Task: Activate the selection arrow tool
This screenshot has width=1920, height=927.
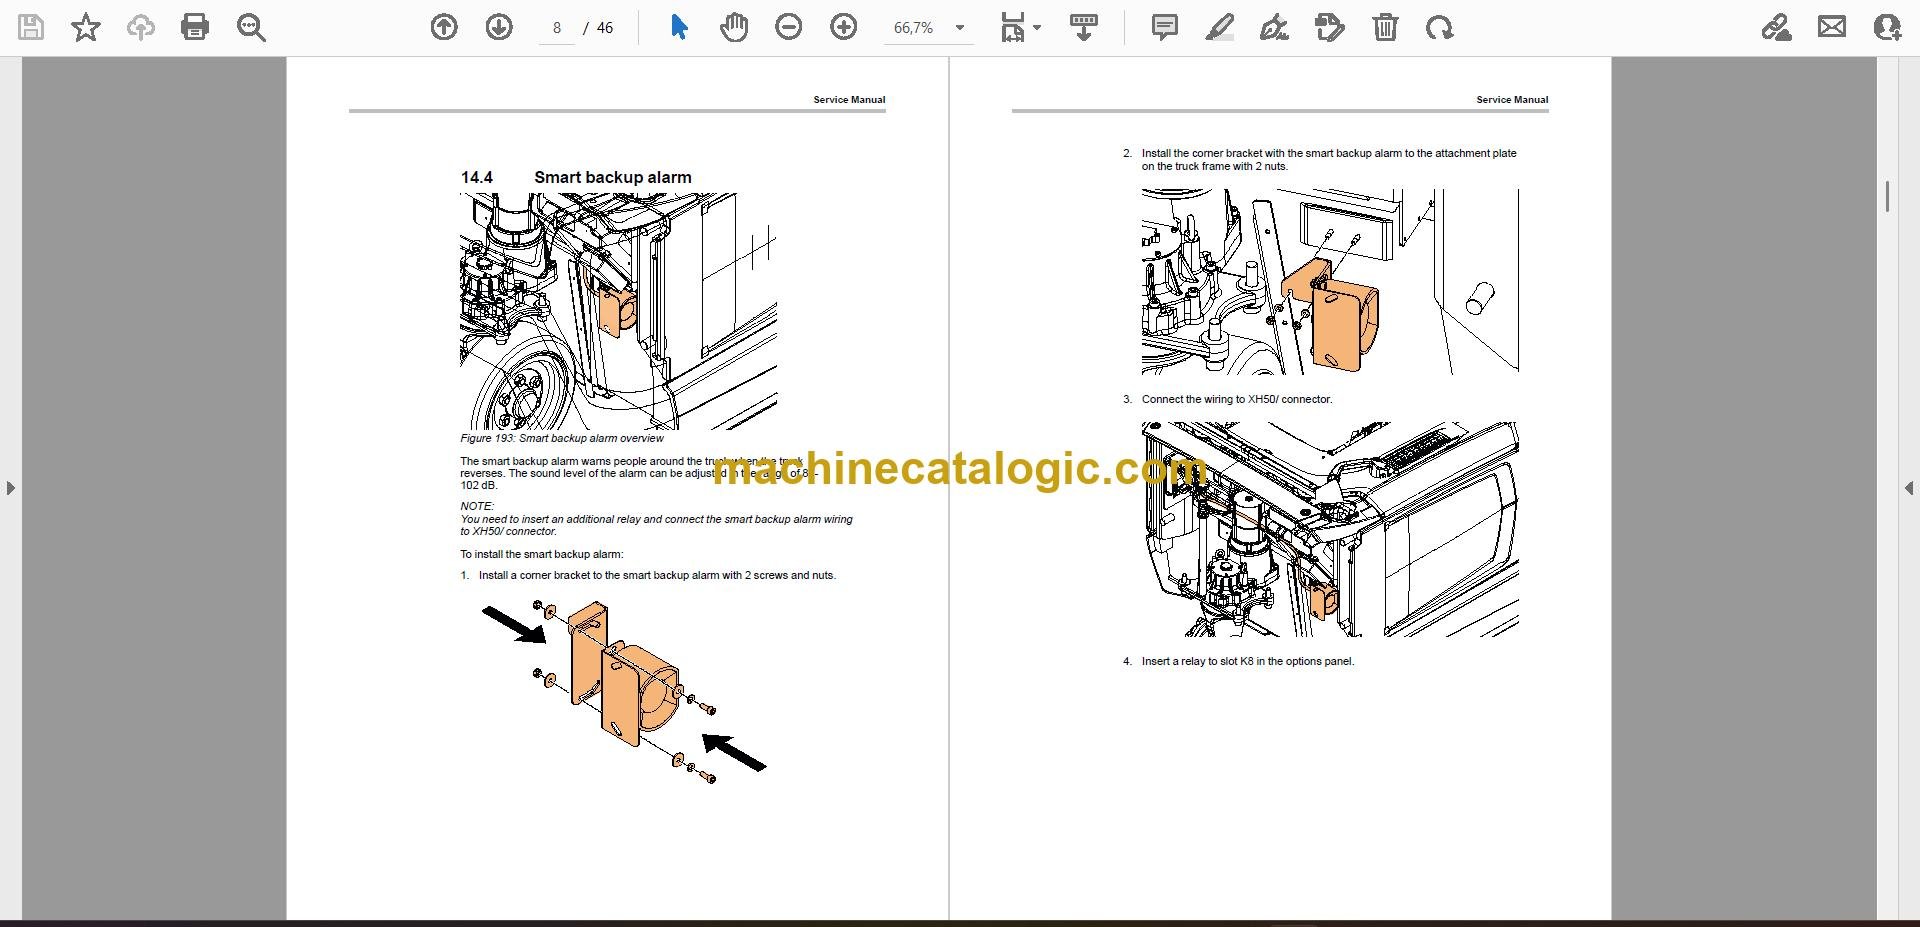Action: (x=679, y=27)
